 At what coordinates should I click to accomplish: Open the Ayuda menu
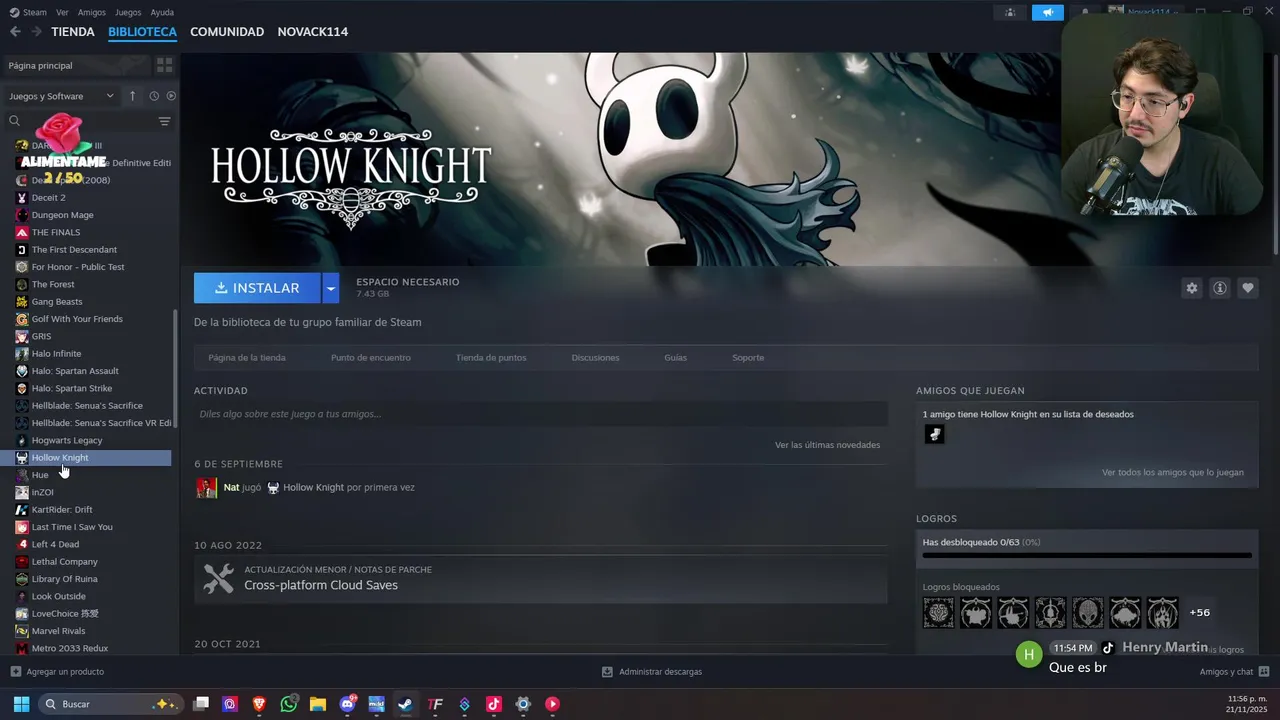162,12
